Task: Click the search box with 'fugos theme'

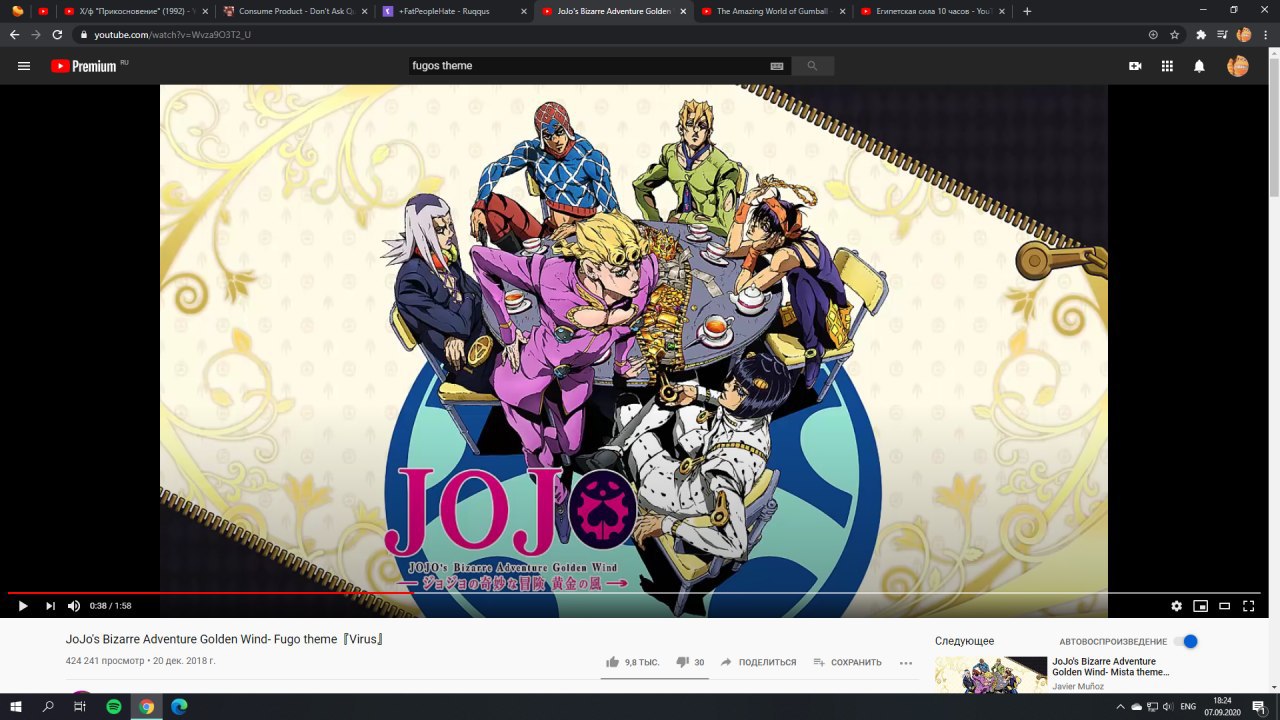Action: 587,65
